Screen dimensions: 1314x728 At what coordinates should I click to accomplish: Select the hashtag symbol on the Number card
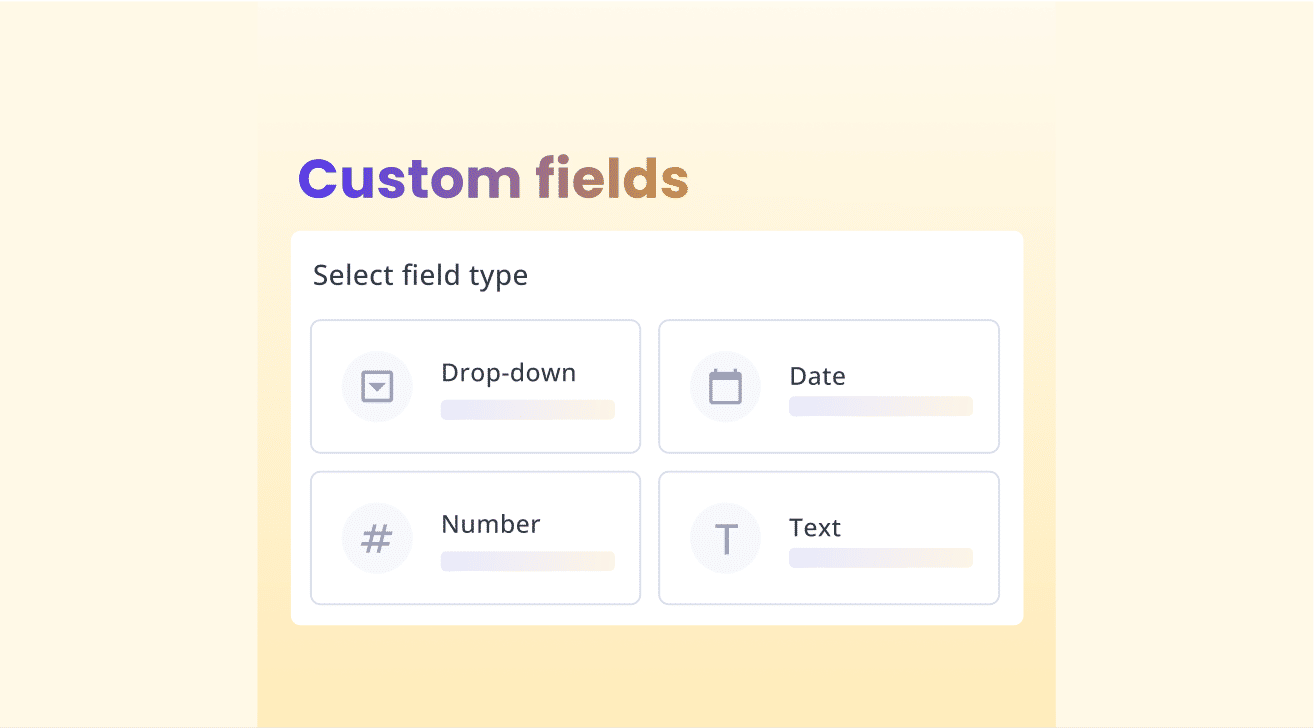(x=377, y=538)
